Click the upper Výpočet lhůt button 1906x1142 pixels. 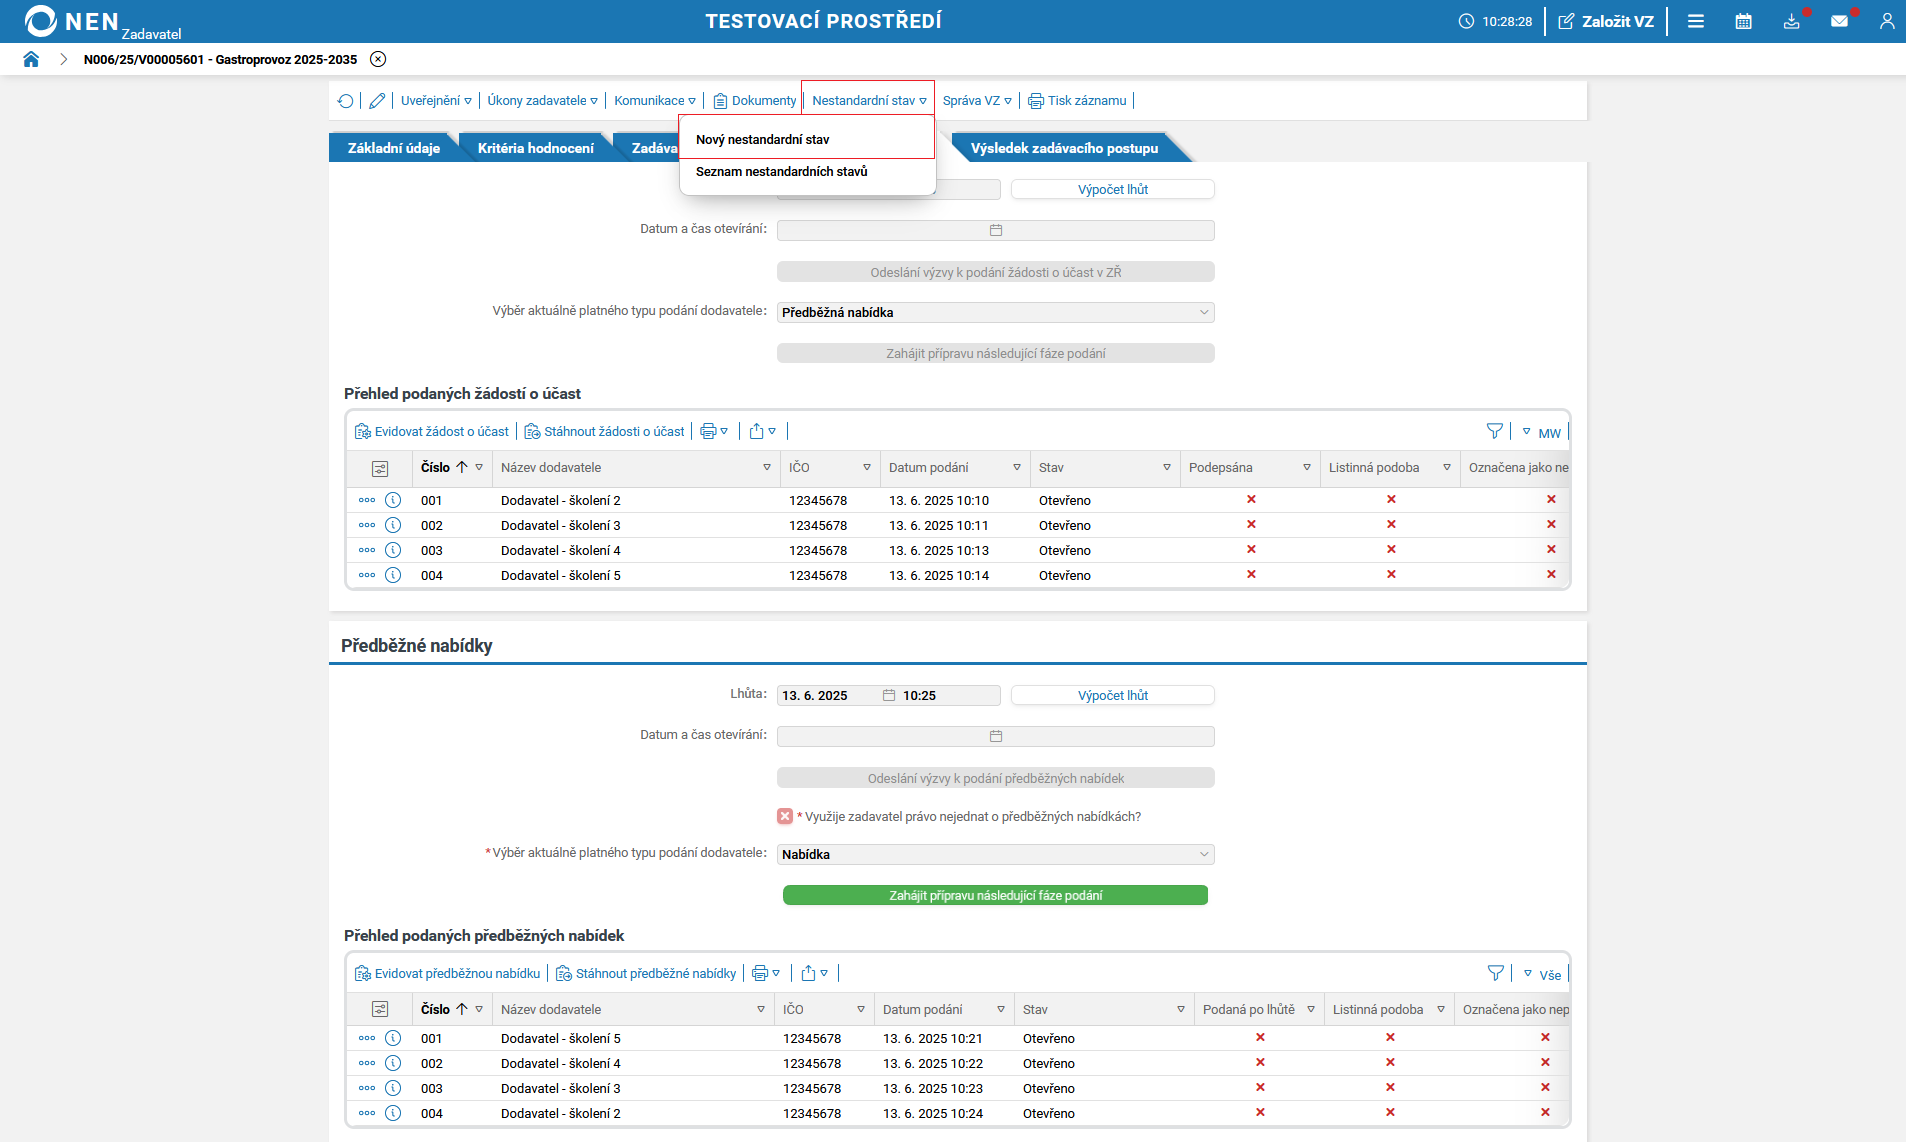tap(1113, 189)
